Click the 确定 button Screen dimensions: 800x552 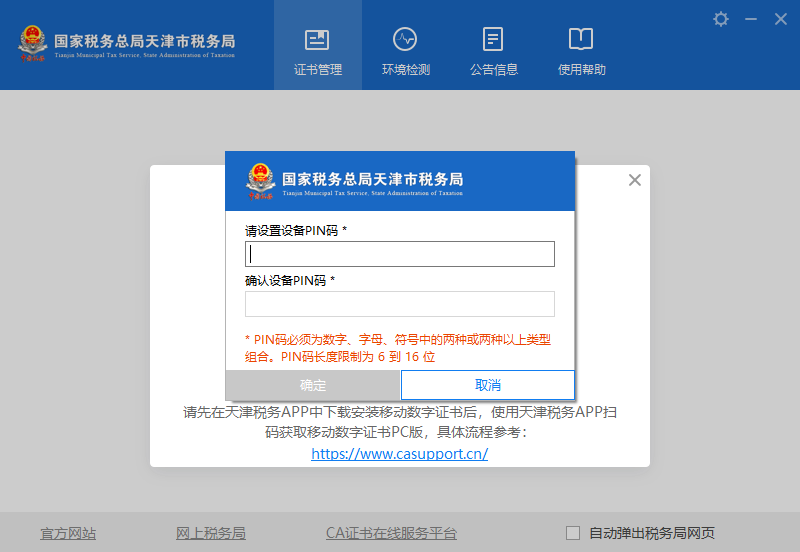[313, 385]
